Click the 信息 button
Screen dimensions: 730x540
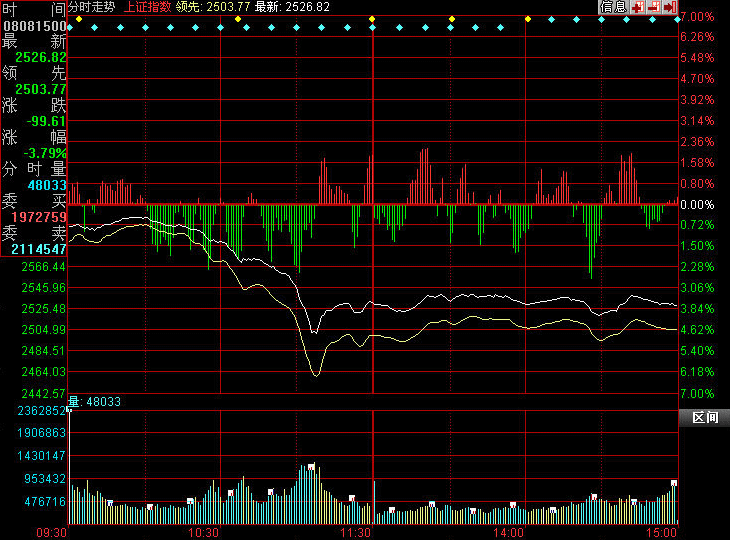613,7
